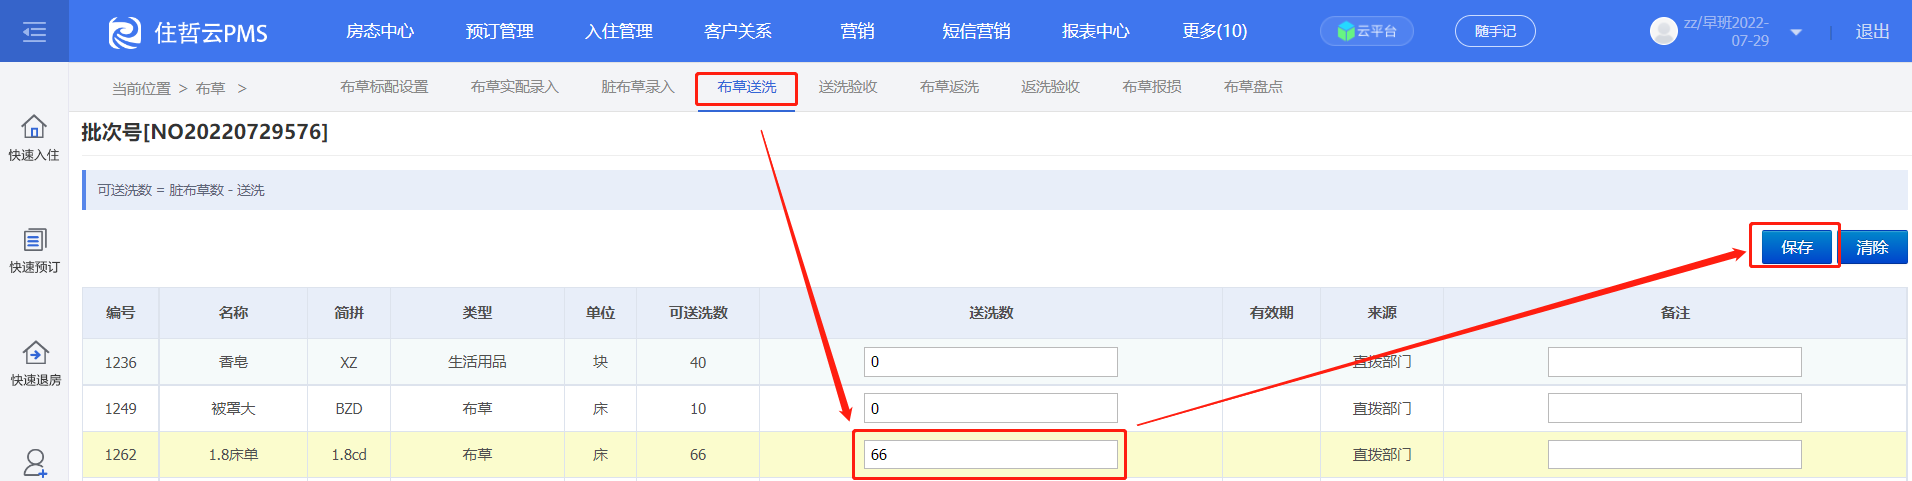The height and width of the screenshot is (481, 1912).
Task: Select the 布草送洗 tab
Action: pos(747,87)
